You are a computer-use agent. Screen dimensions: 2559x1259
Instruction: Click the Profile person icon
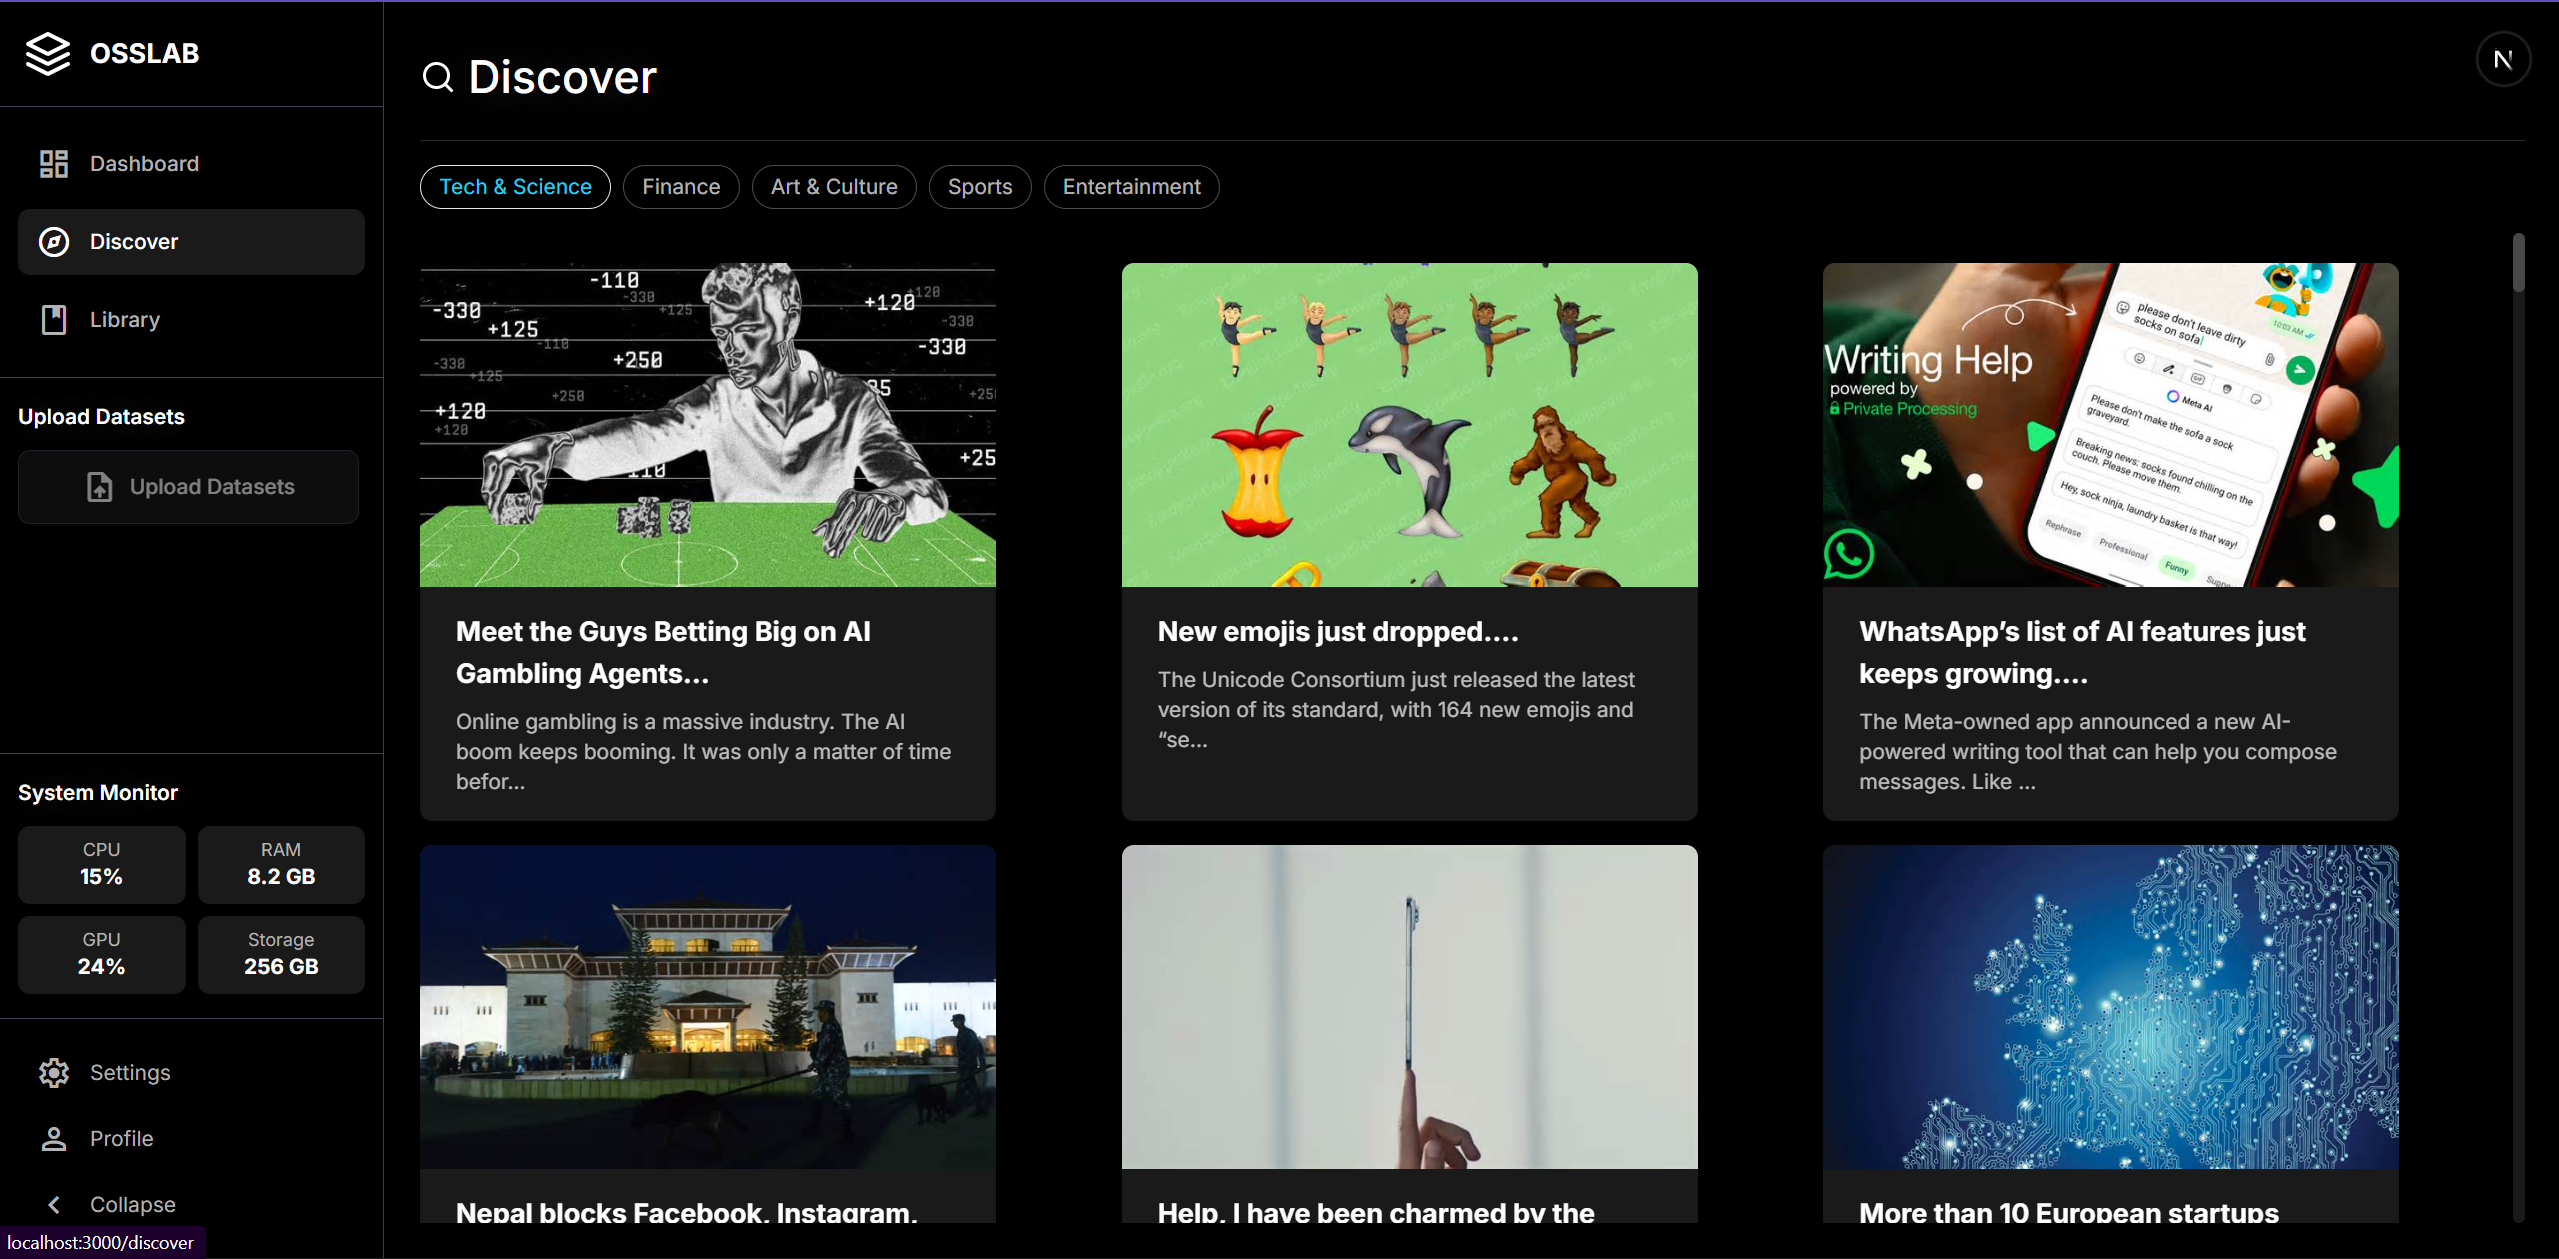pyautogui.click(x=54, y=1138)
